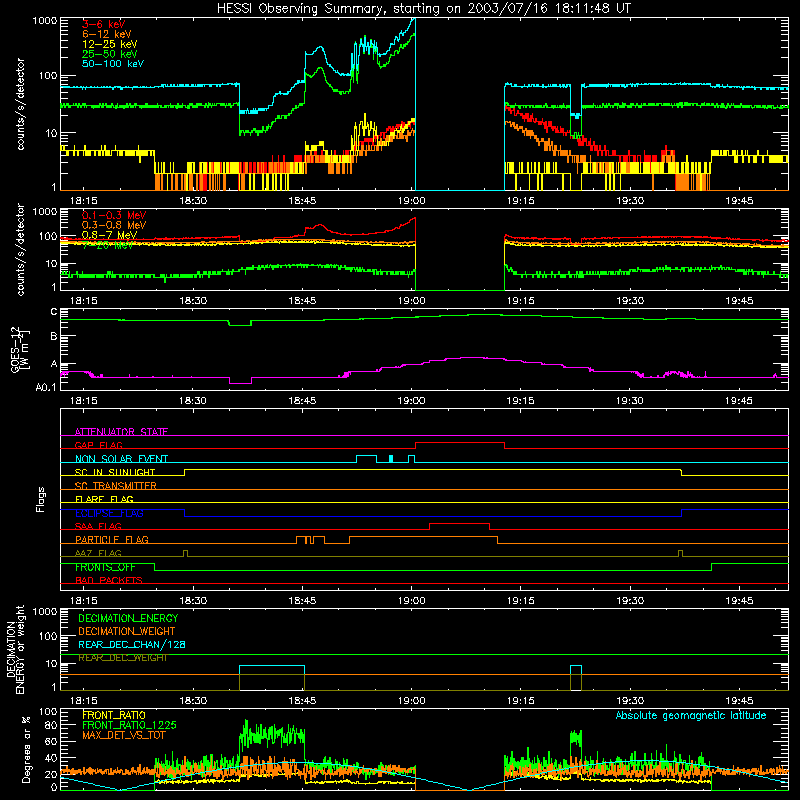
Task: Click the C class tick on GOES panel
Action: [54, 312]
